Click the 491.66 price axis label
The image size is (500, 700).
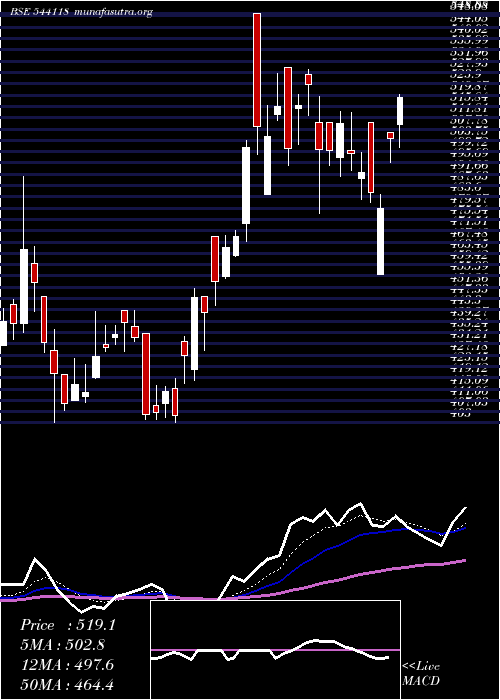(x=468, y=166)
